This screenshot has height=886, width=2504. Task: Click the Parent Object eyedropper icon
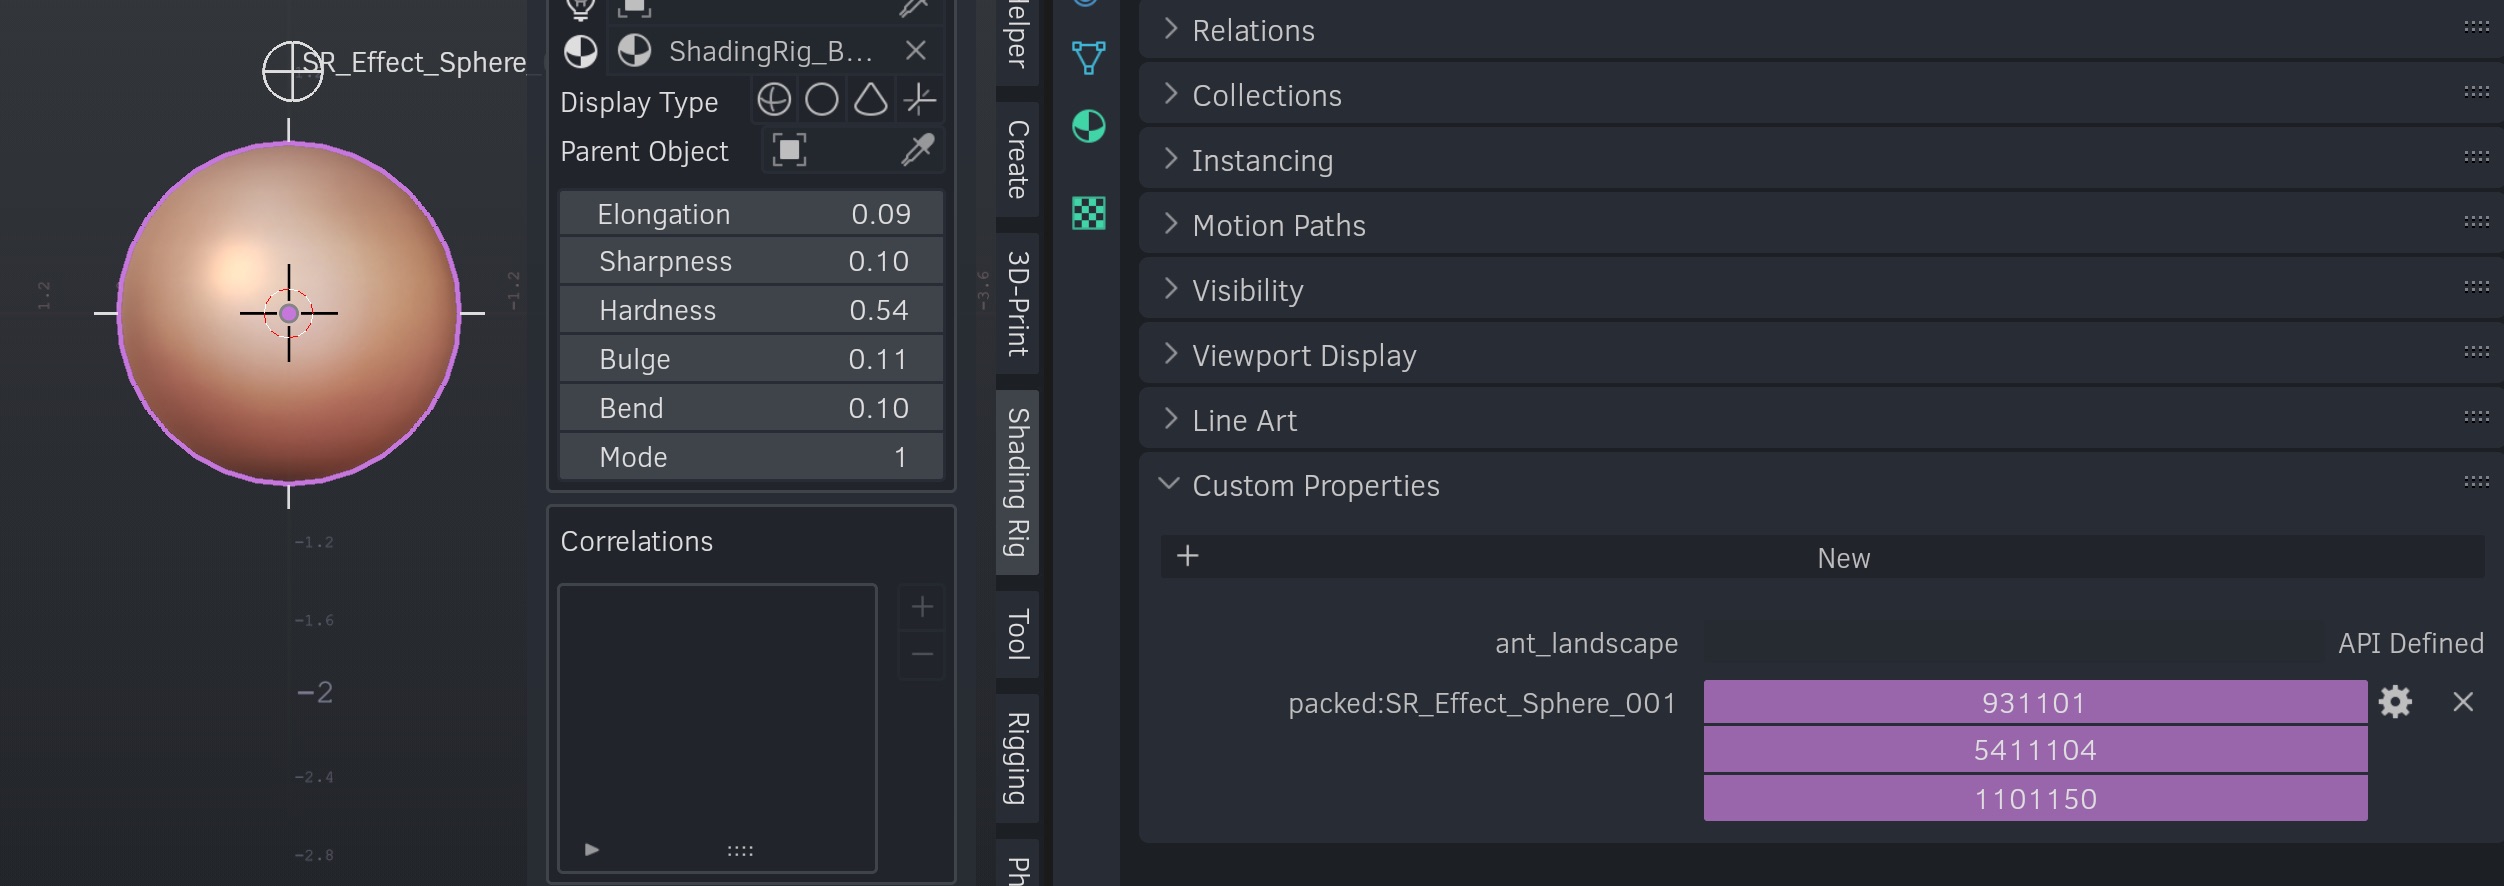[x=917, y=151]
